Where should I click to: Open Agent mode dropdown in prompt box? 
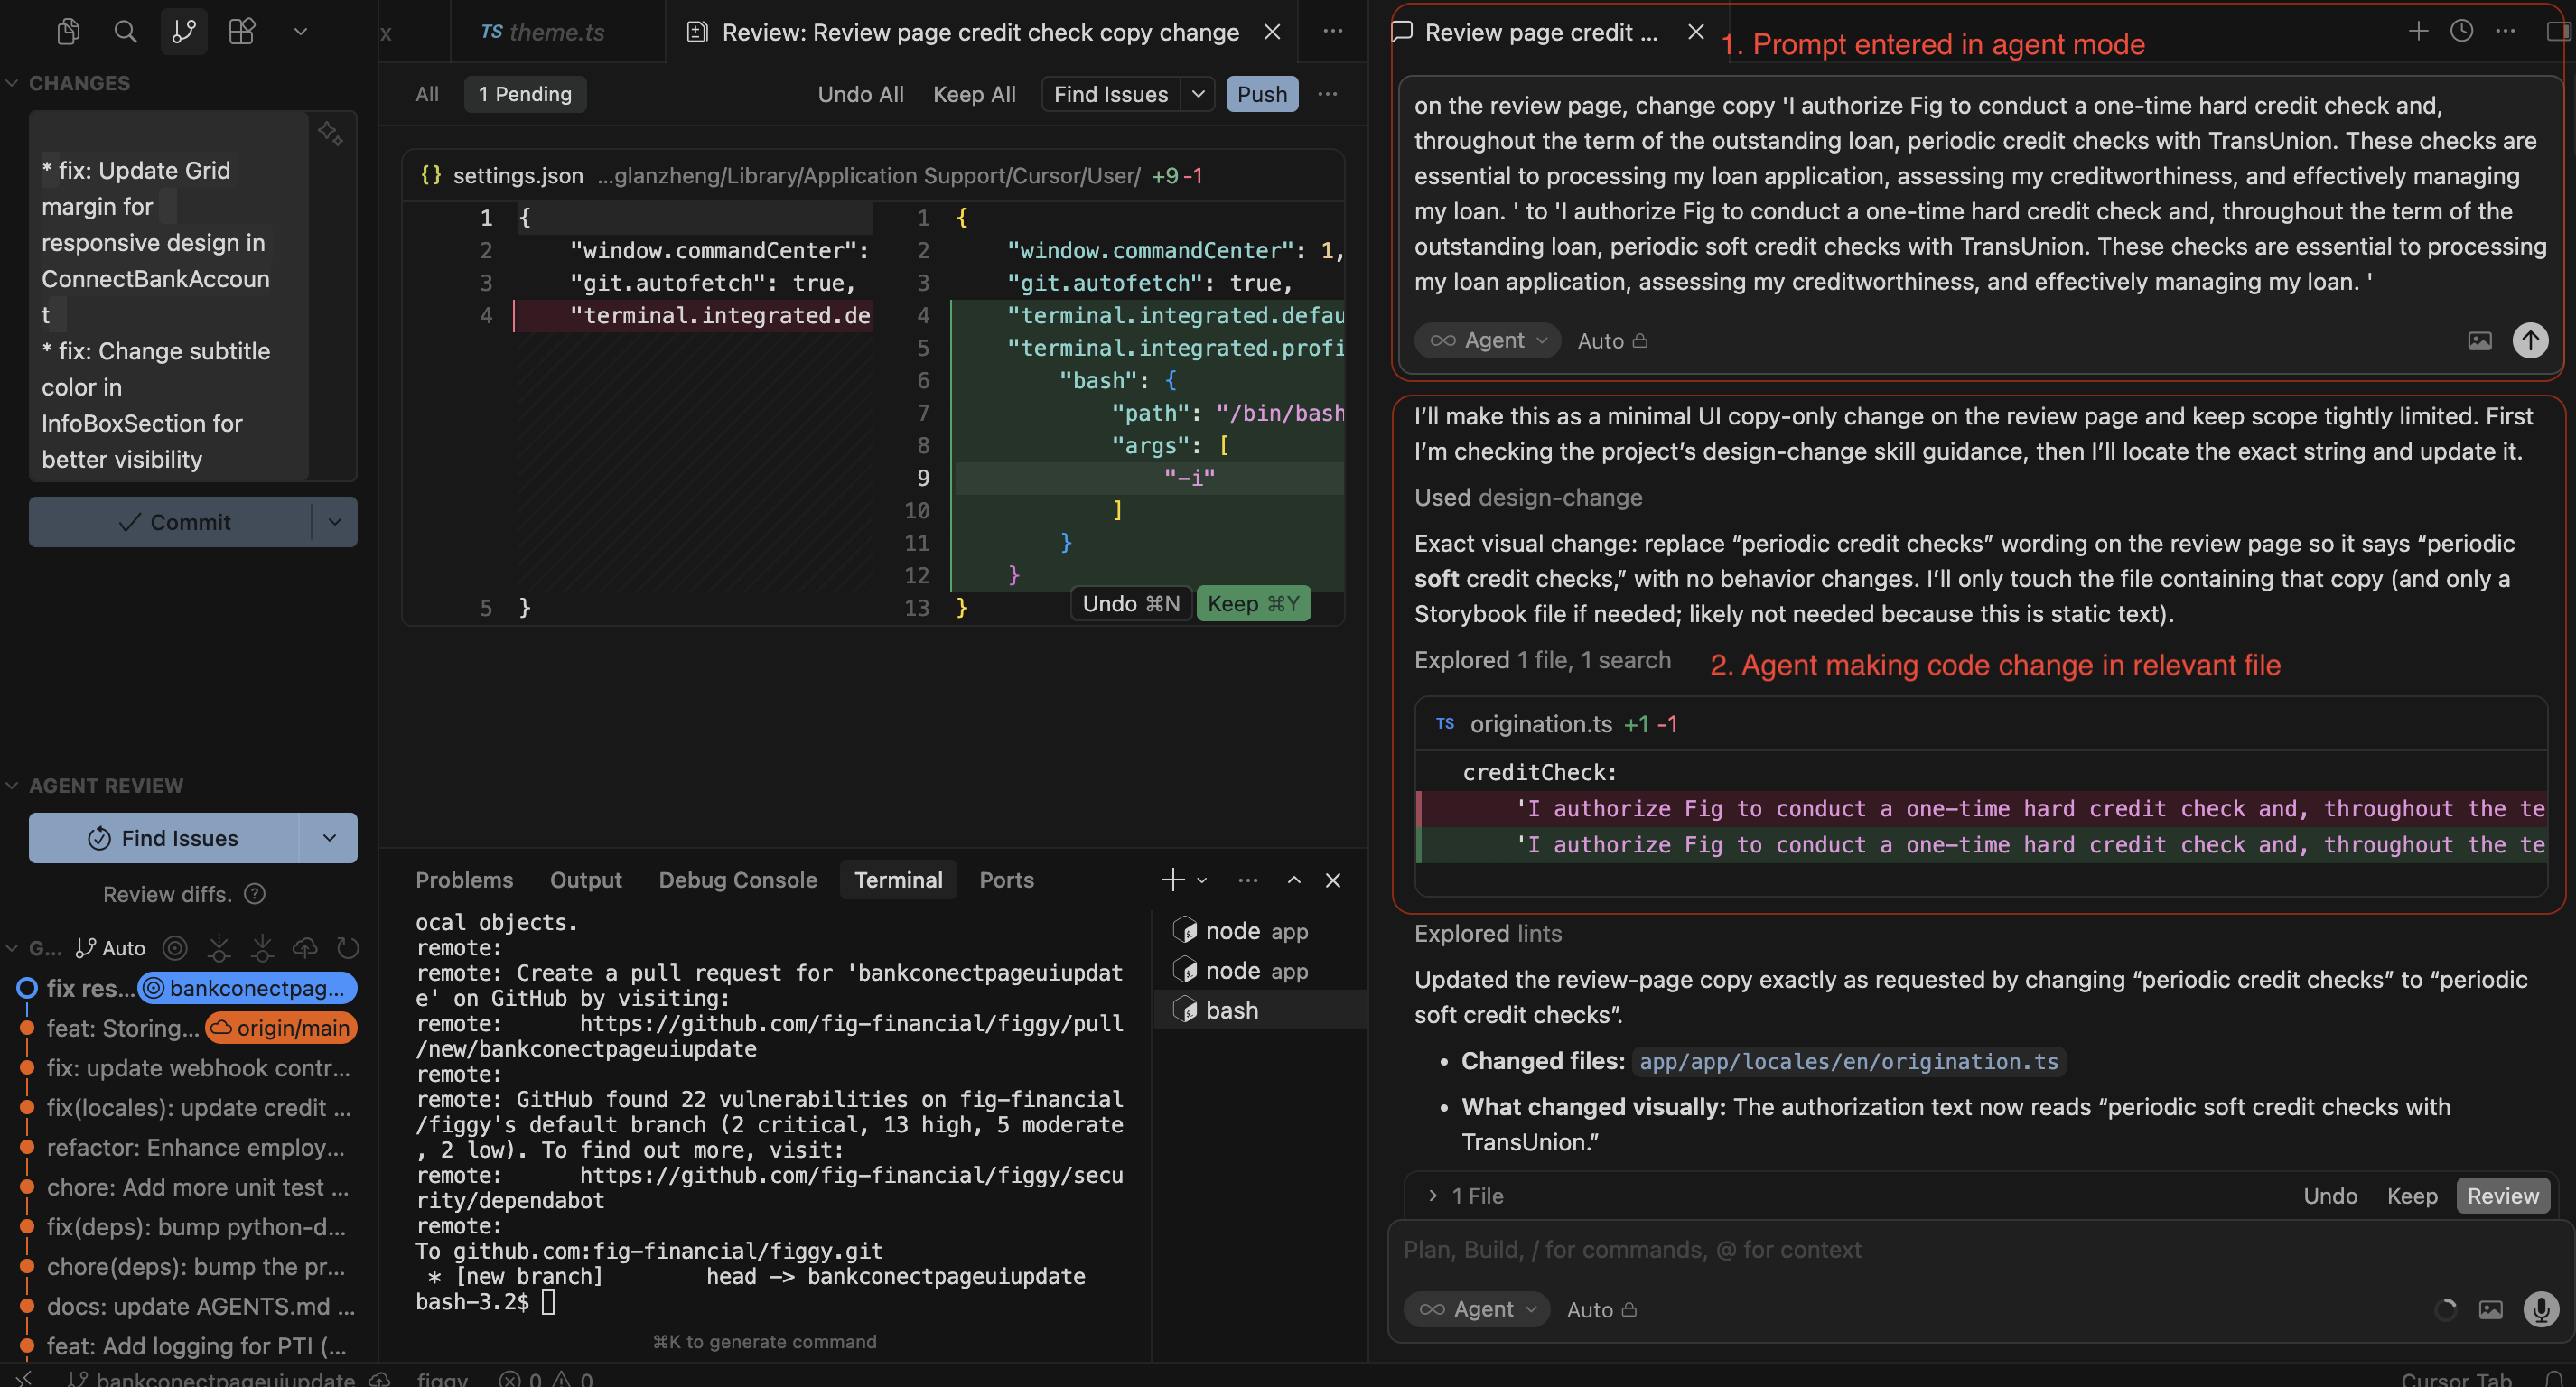pyautogui.click(x=1488, y=341)
